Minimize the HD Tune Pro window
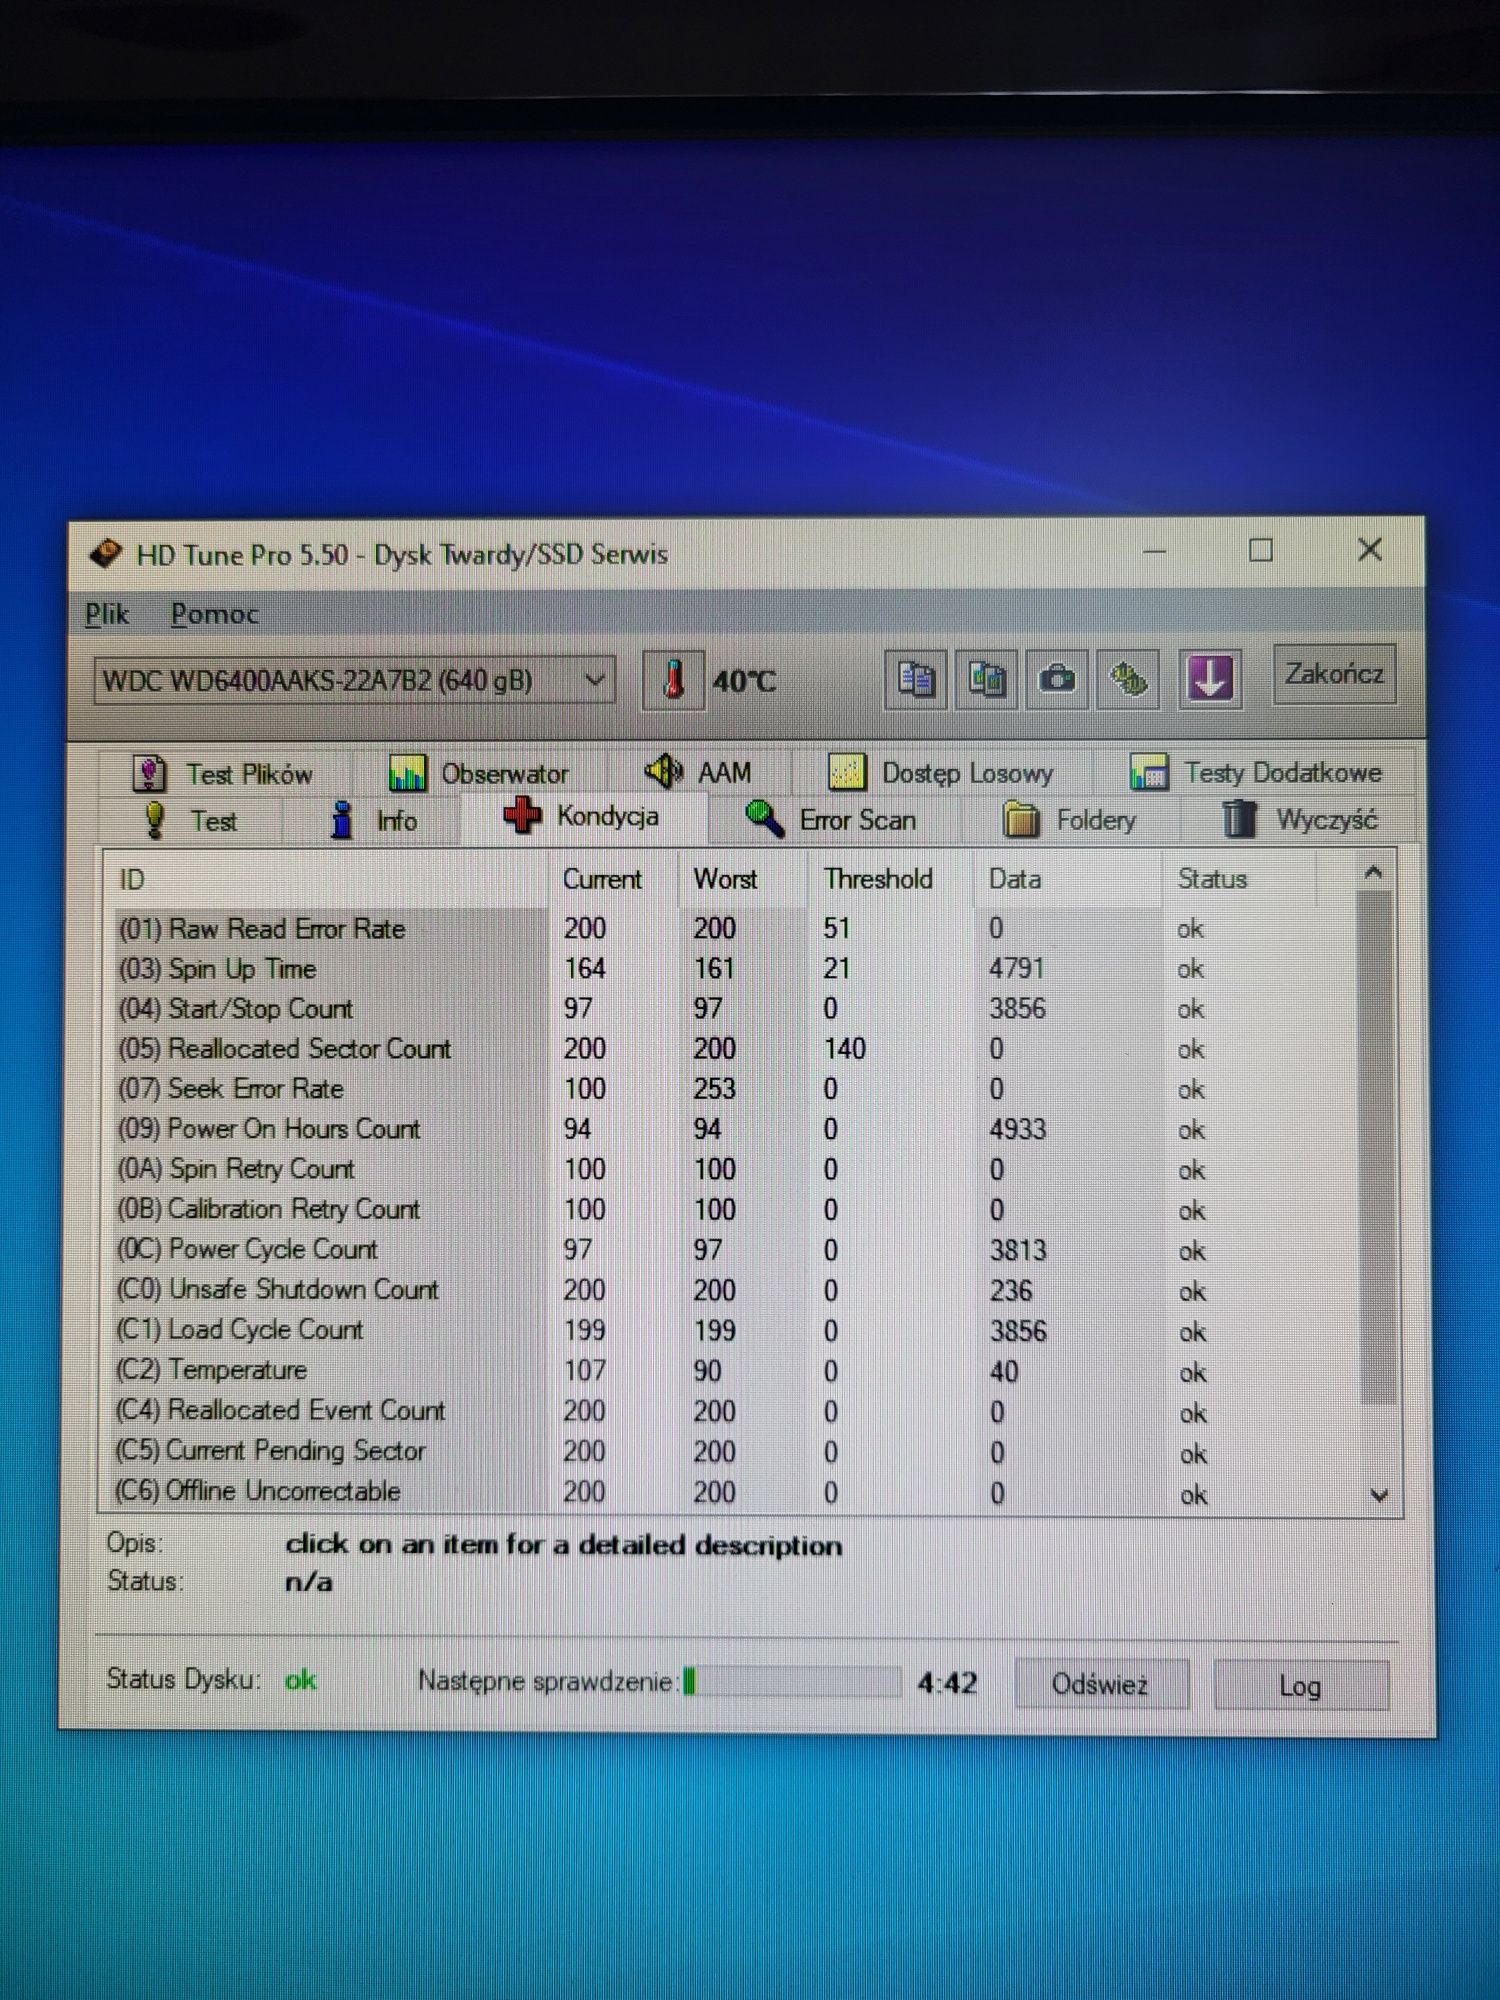 1155,550
